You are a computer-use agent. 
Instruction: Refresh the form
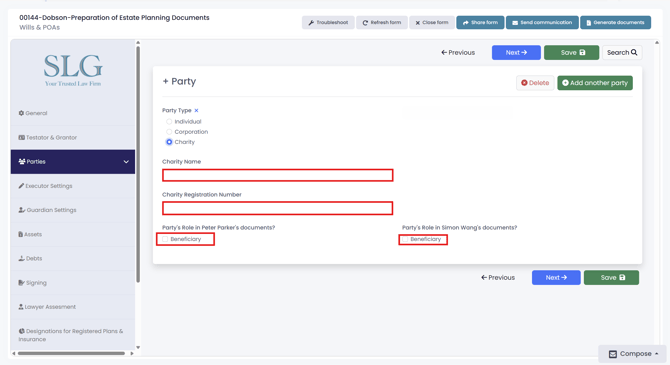382,23
